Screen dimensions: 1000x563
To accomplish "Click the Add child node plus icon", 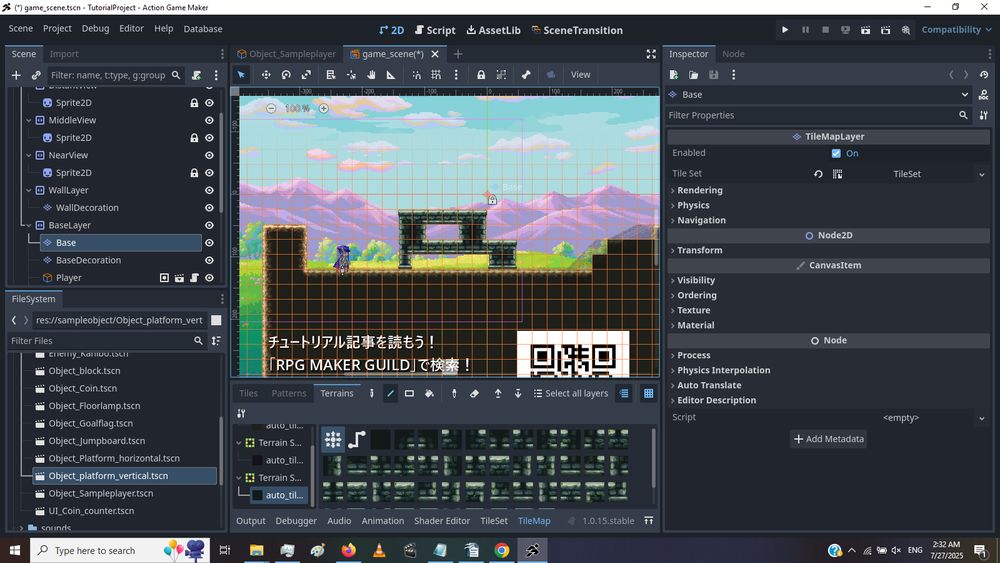I will (x=16, y=75).
